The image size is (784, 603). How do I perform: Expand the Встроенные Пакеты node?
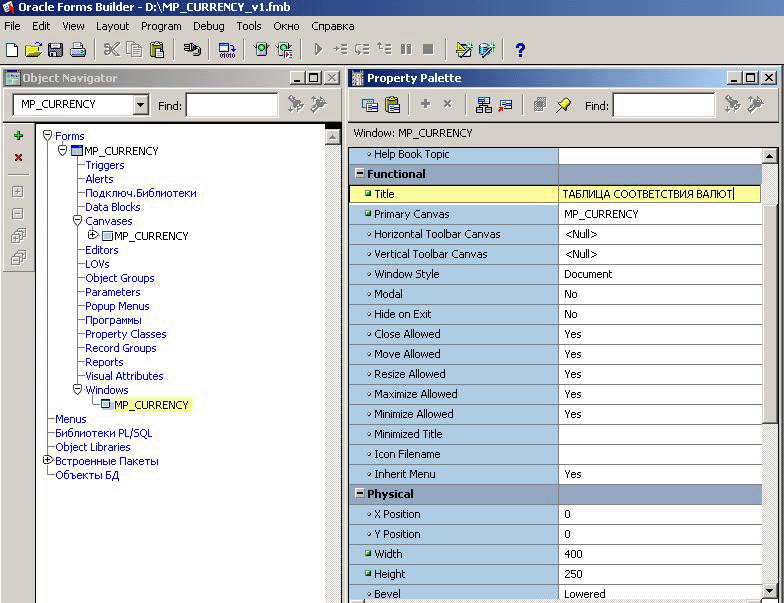[x=48, y=460]
